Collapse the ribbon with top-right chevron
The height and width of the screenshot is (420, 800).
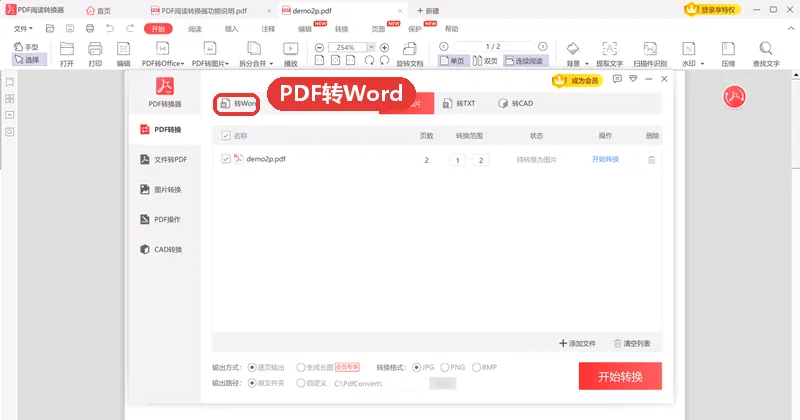pos(791,29)
